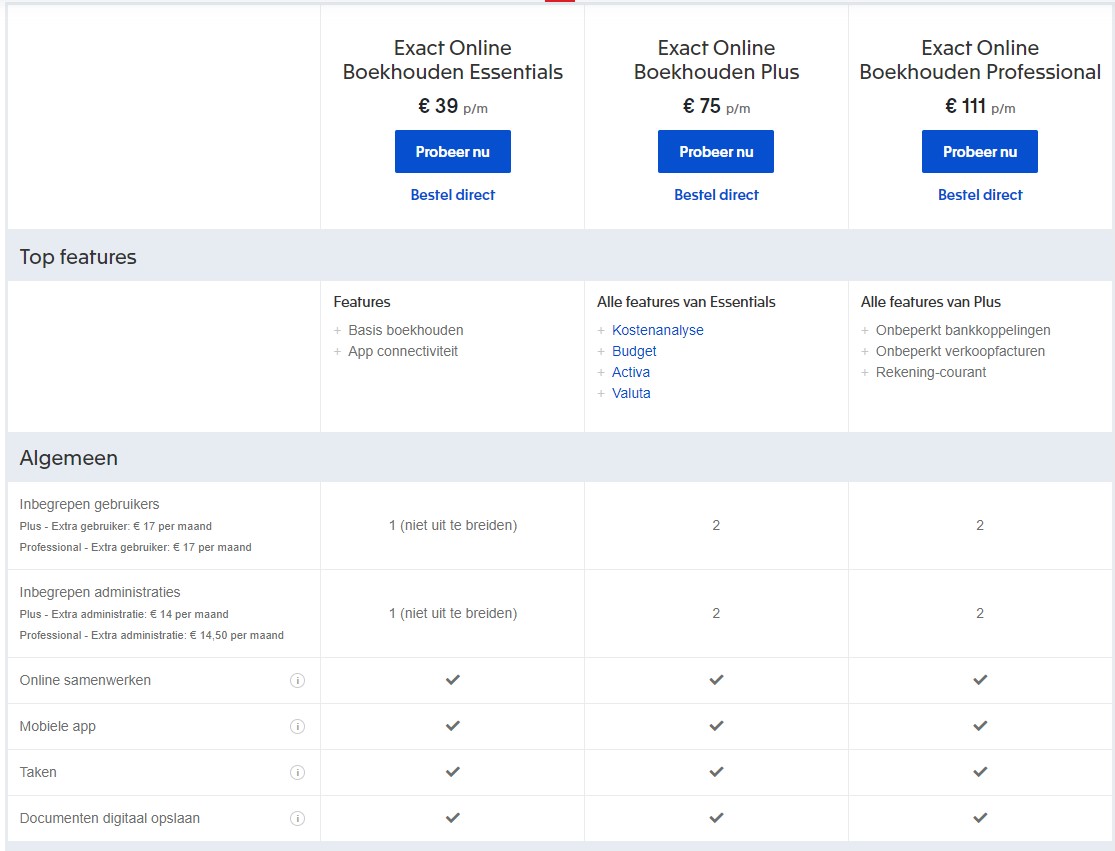Click plus icon before Basis boekhouden
The width and height of the screenshot is (1115, 851).
click(338, 331)
